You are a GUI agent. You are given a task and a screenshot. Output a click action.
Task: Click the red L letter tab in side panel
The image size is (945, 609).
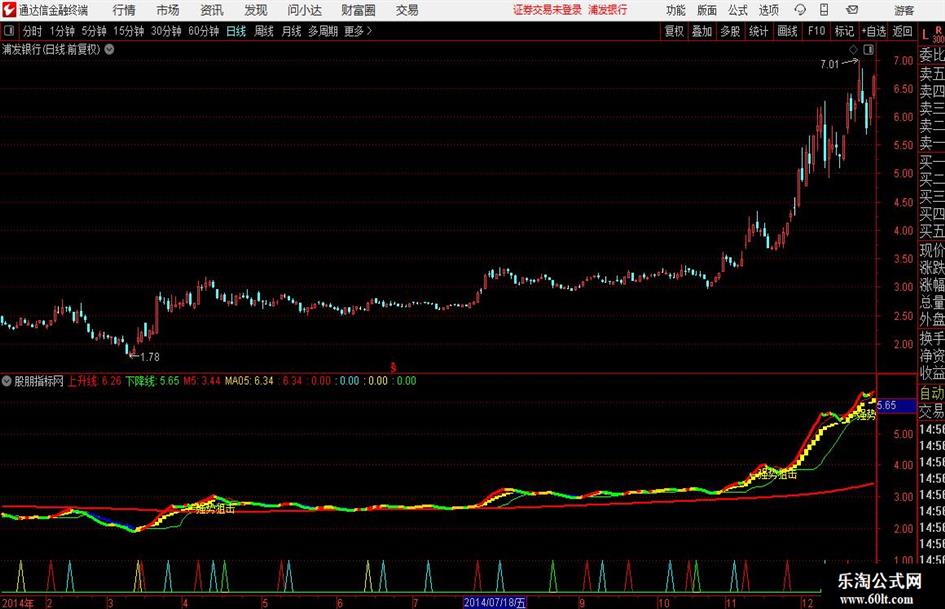[925, 35]
